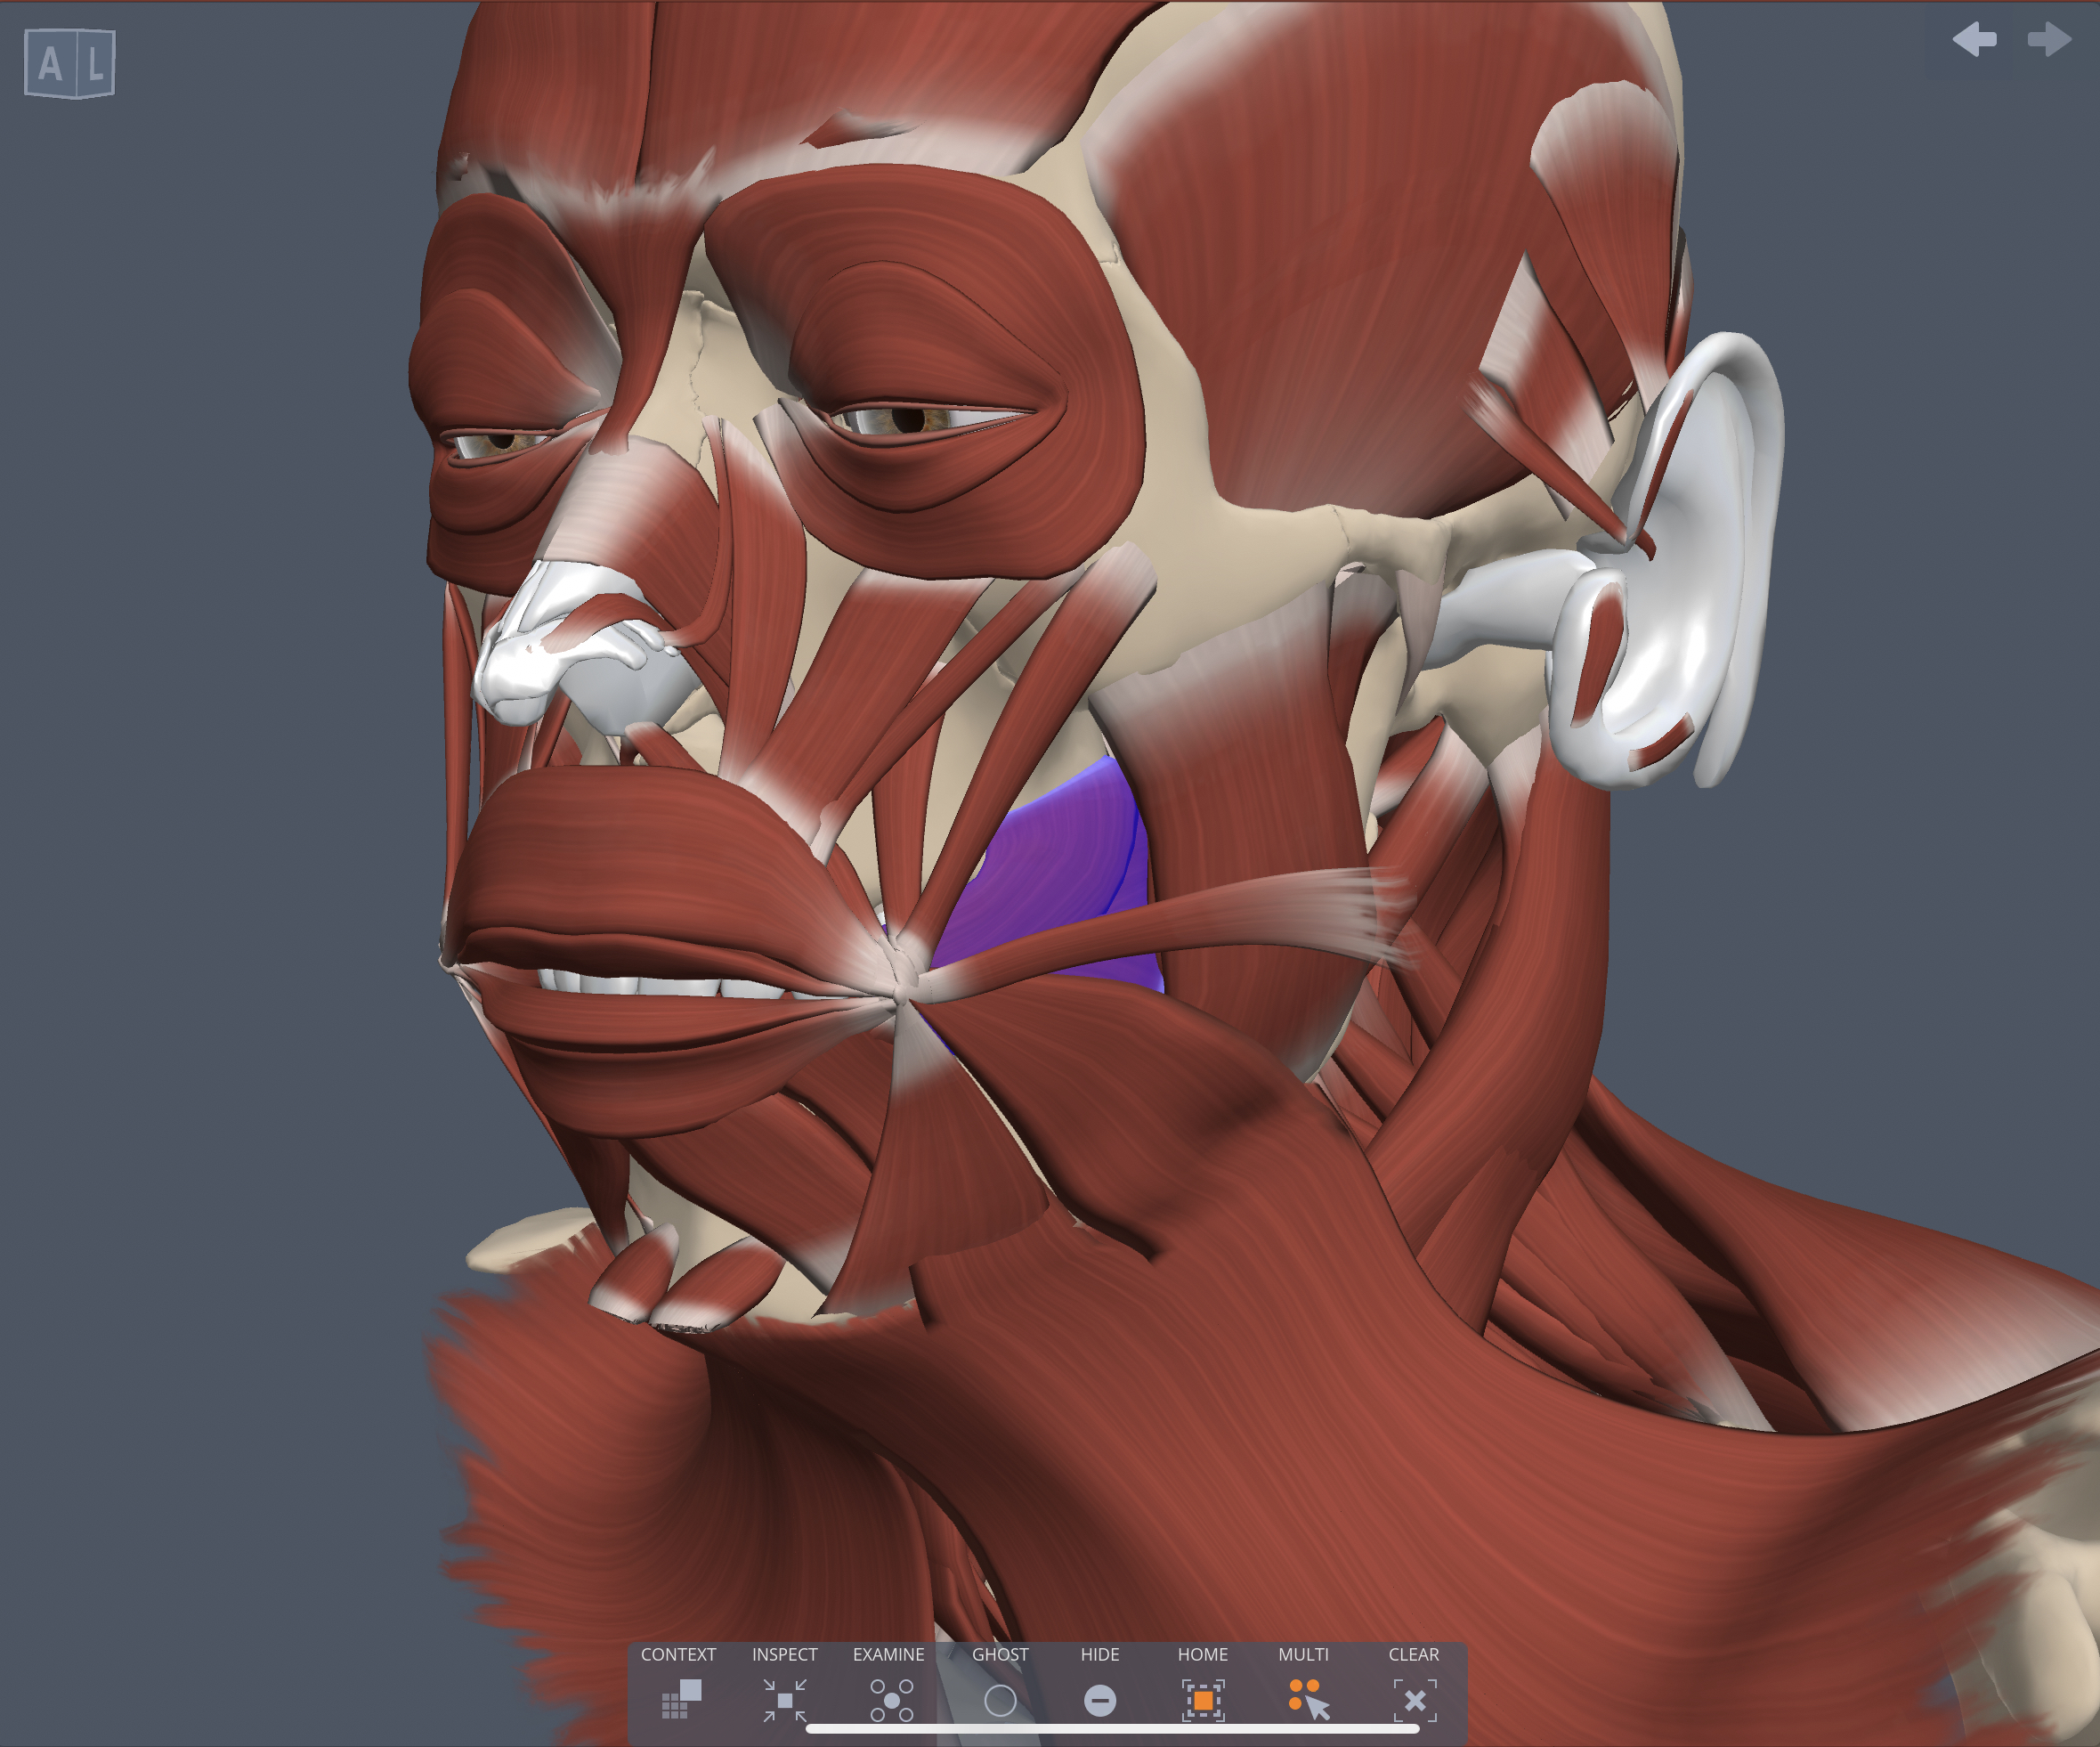2100x1747 pixels.
Task: Toggle GHOST transparency mode
Action: 1000,1700
